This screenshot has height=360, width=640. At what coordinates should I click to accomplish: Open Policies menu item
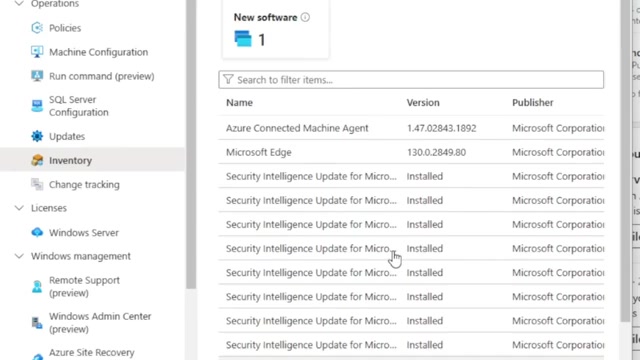tap(65, 28)
